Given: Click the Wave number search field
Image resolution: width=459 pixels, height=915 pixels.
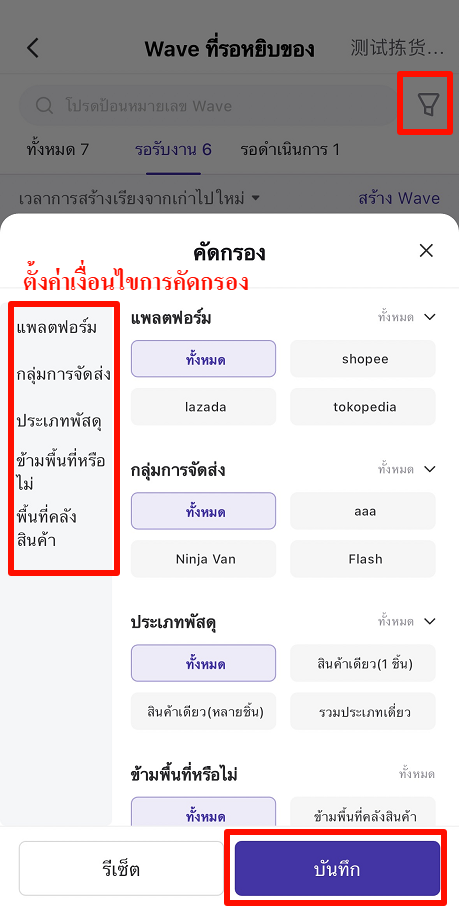Looking at the screenshot, I should tap(209, 106).
